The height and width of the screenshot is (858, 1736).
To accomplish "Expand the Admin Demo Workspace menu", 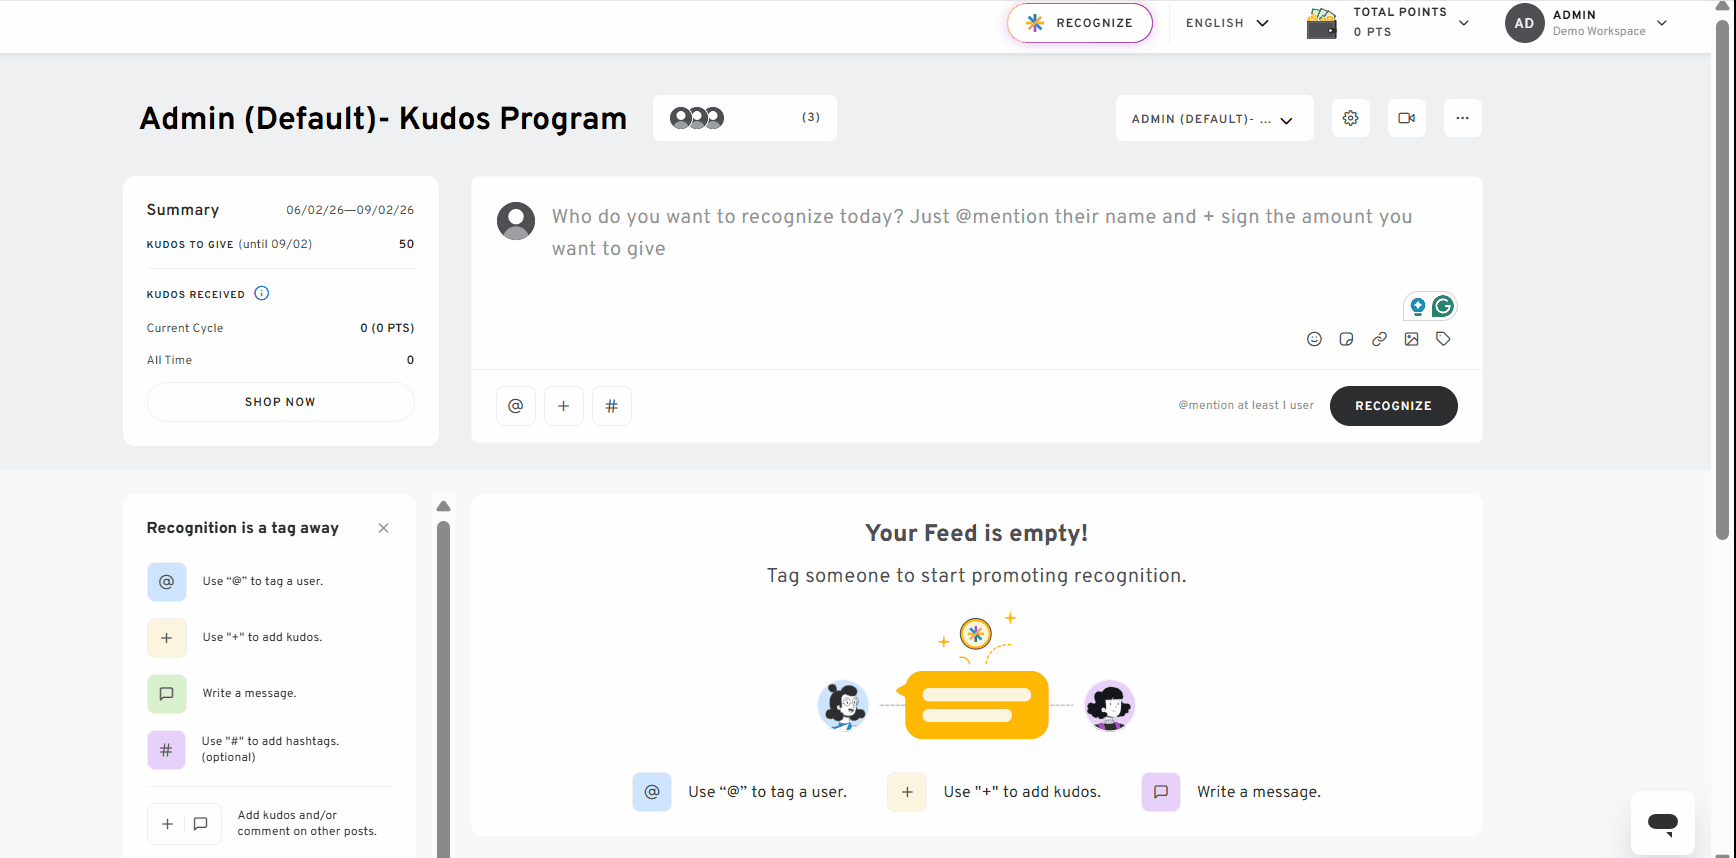I will [x=1661, y=23].
